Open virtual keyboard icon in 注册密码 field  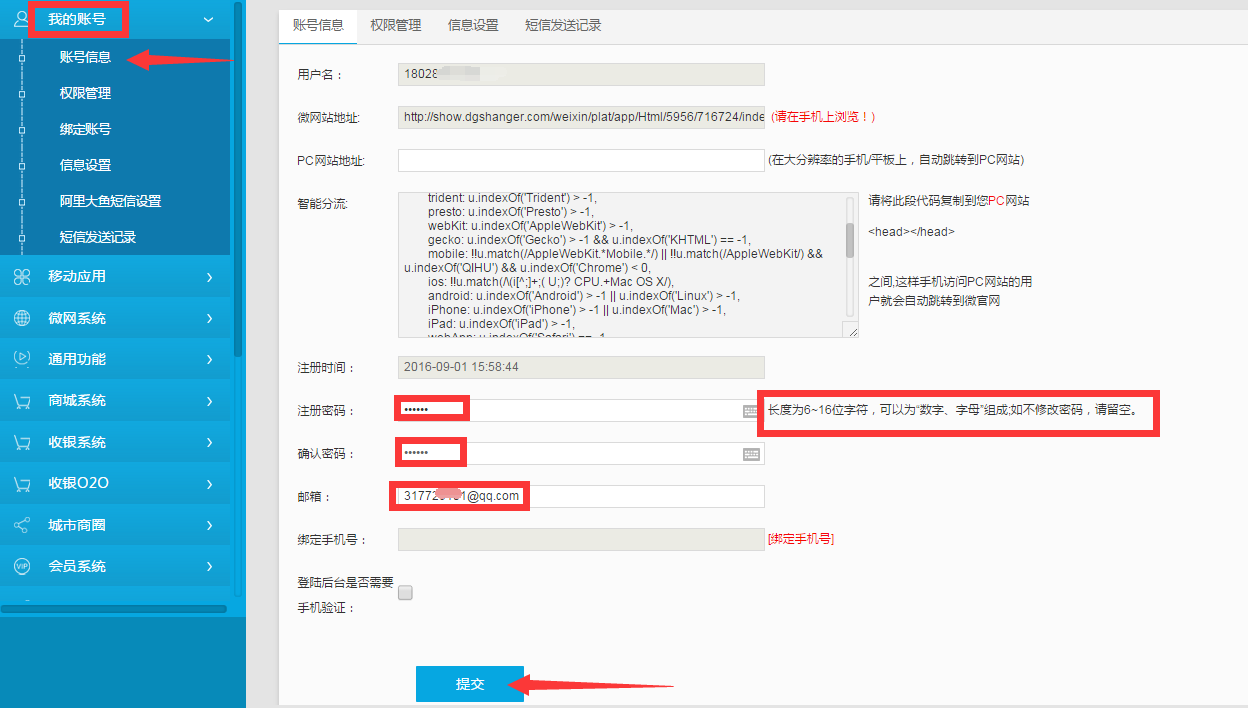coord(751,411)
